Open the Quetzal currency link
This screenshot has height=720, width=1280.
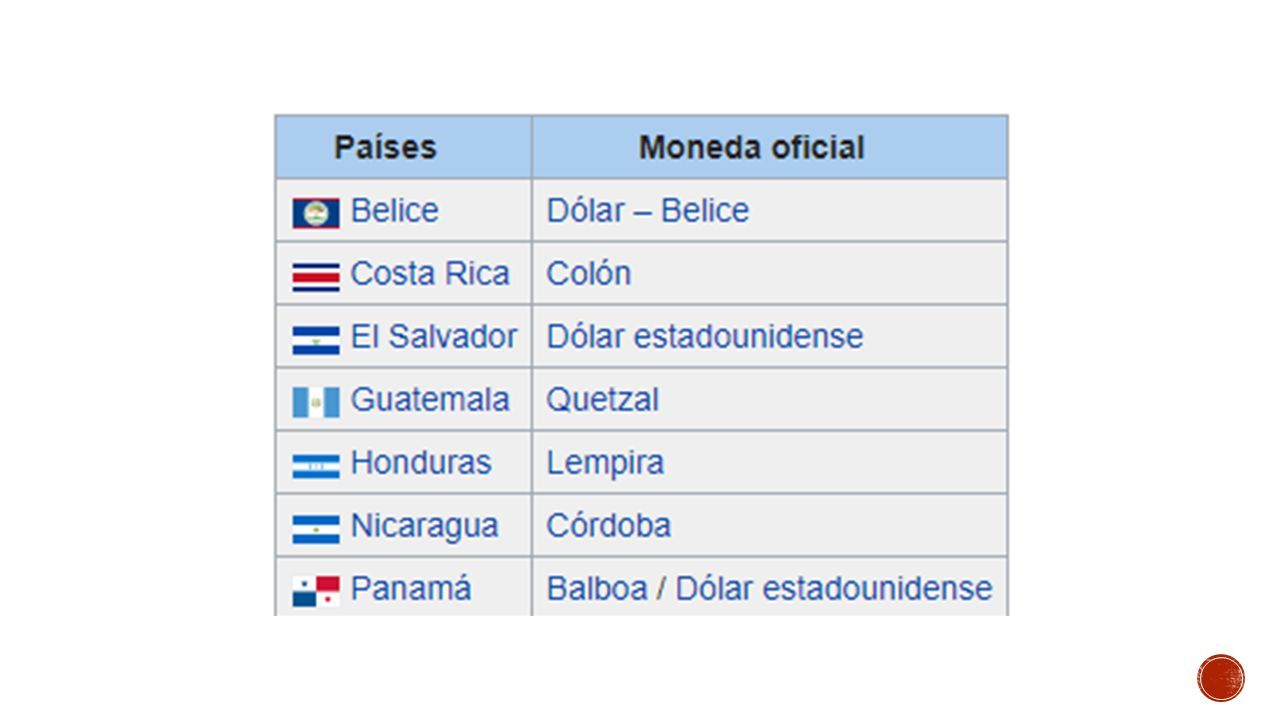[x=602, y=399]
